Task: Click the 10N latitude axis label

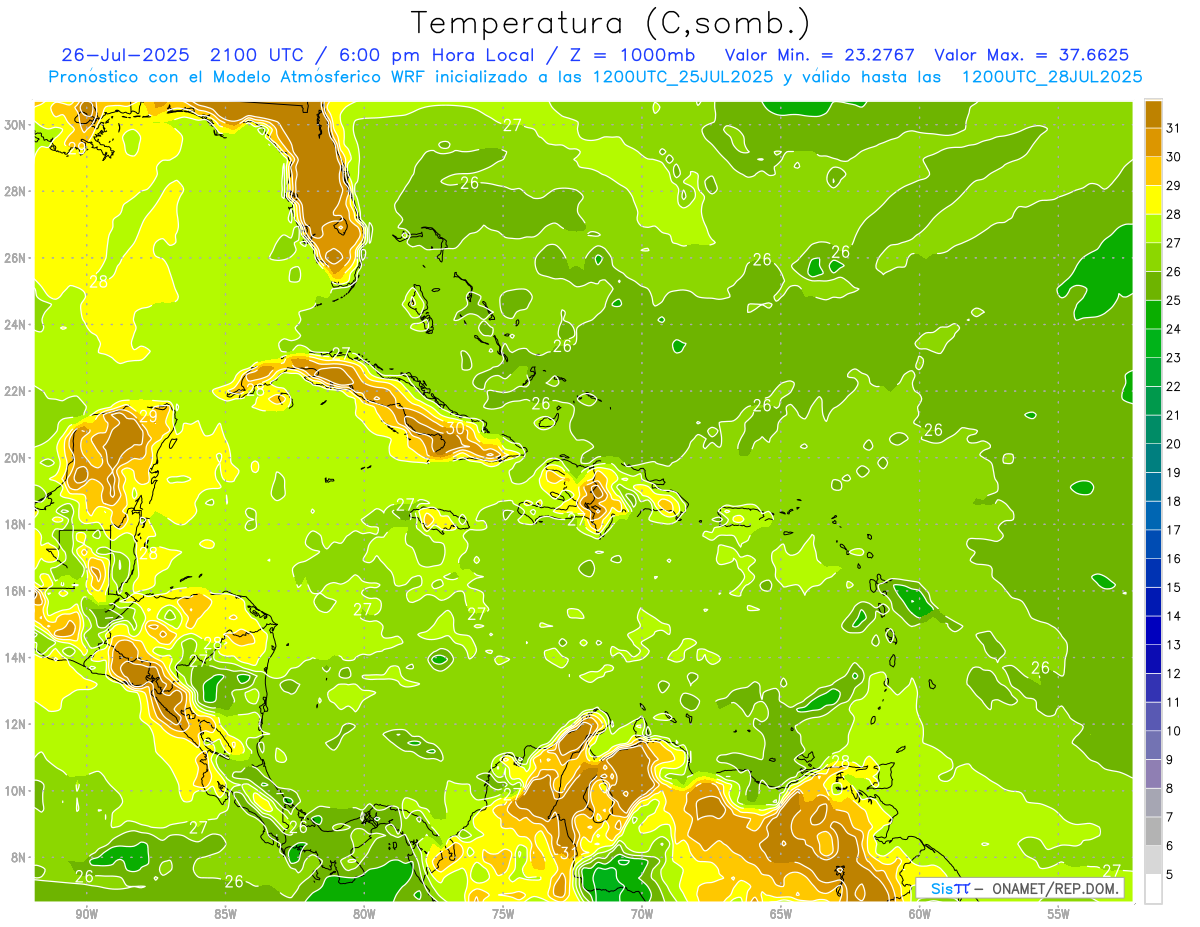Action: tap(17, 791)
